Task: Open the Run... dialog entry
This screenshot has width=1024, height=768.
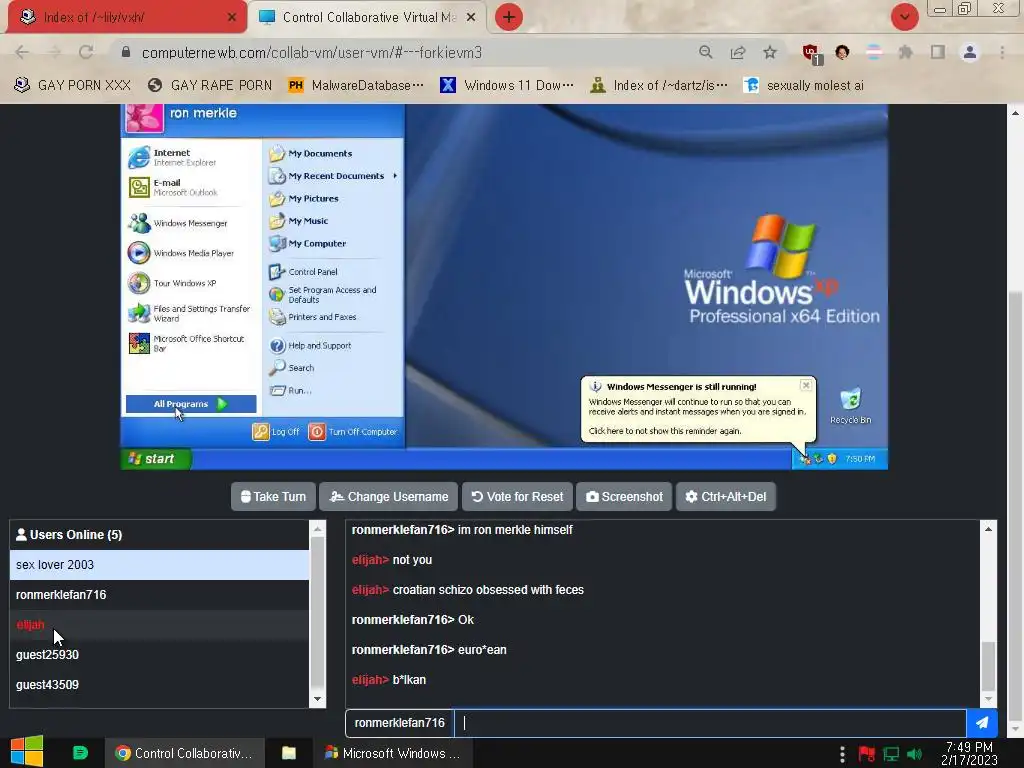Action: 290,391
